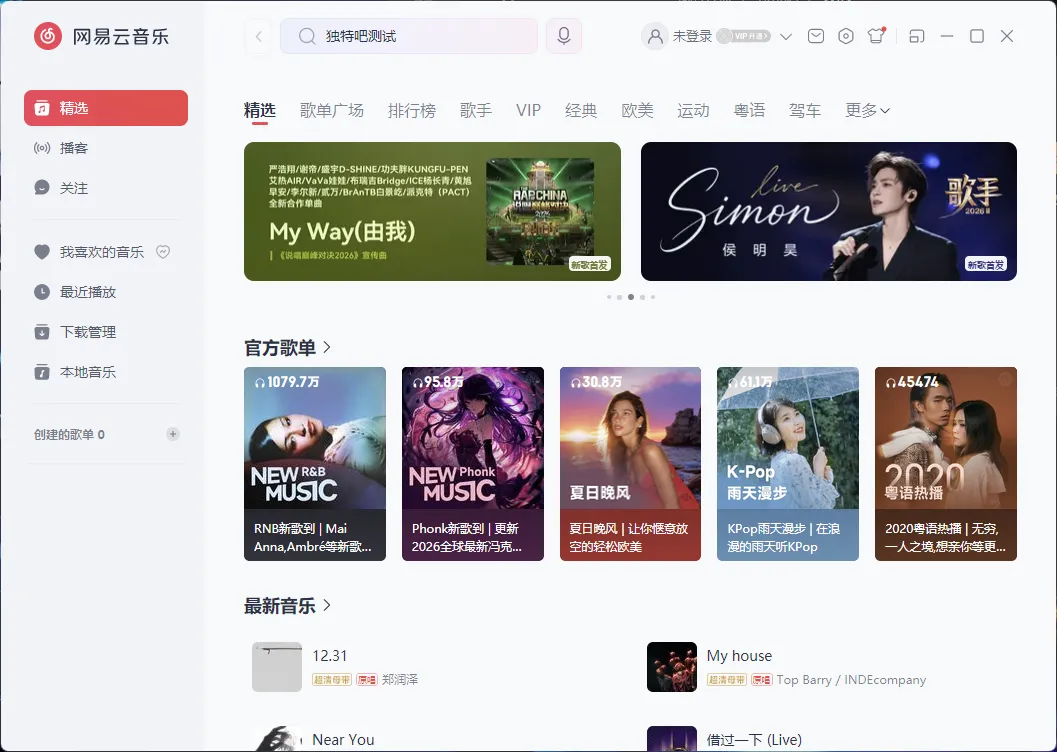Select the active third carousel dot
Image resolution: width=1057 pixels, height=752 pixels.
pyautogui.click(x=631, y=297)
